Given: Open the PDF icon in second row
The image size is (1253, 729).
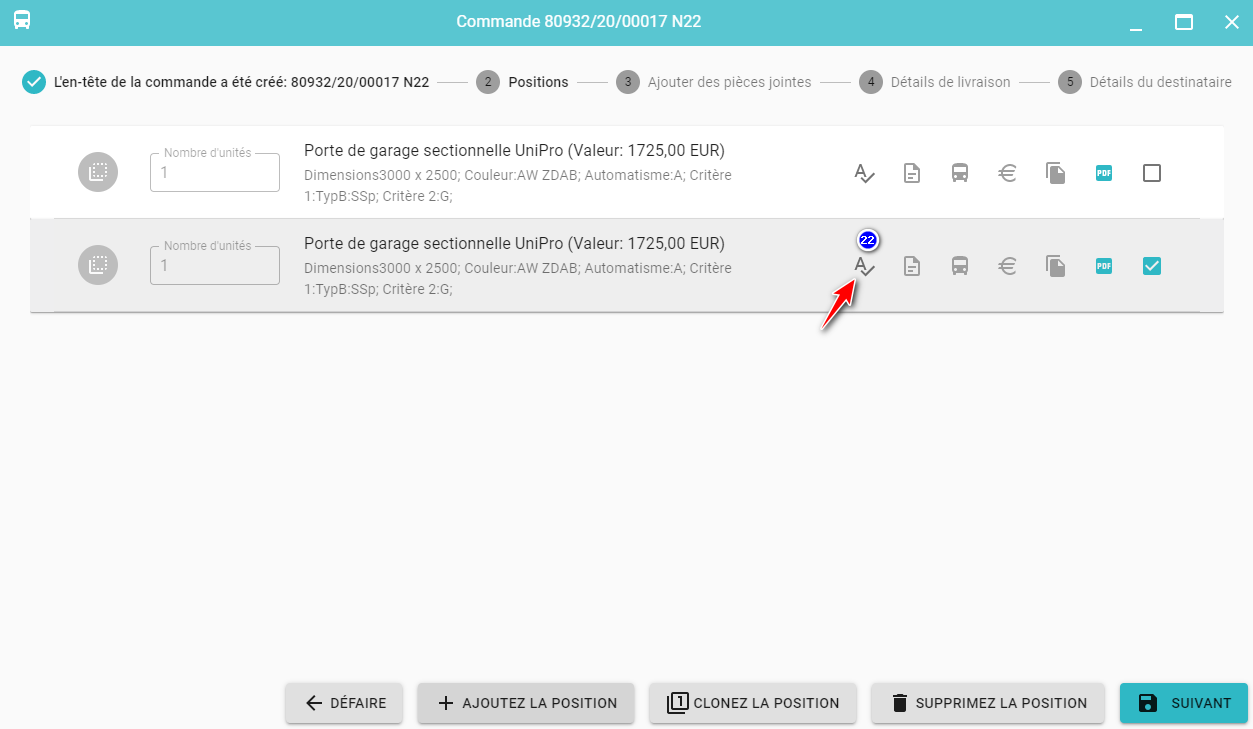Looking at the screenshot, I should [1104, 266].
